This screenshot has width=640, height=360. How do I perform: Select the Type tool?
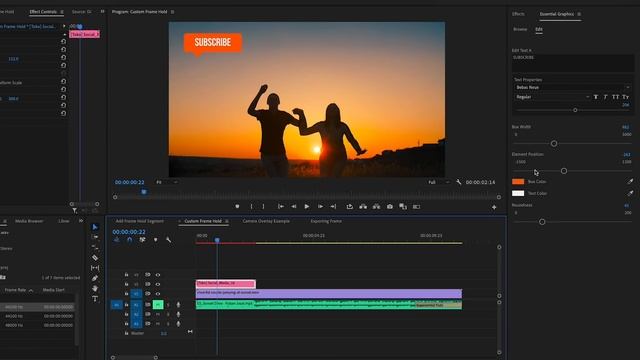tap(95, 299)
